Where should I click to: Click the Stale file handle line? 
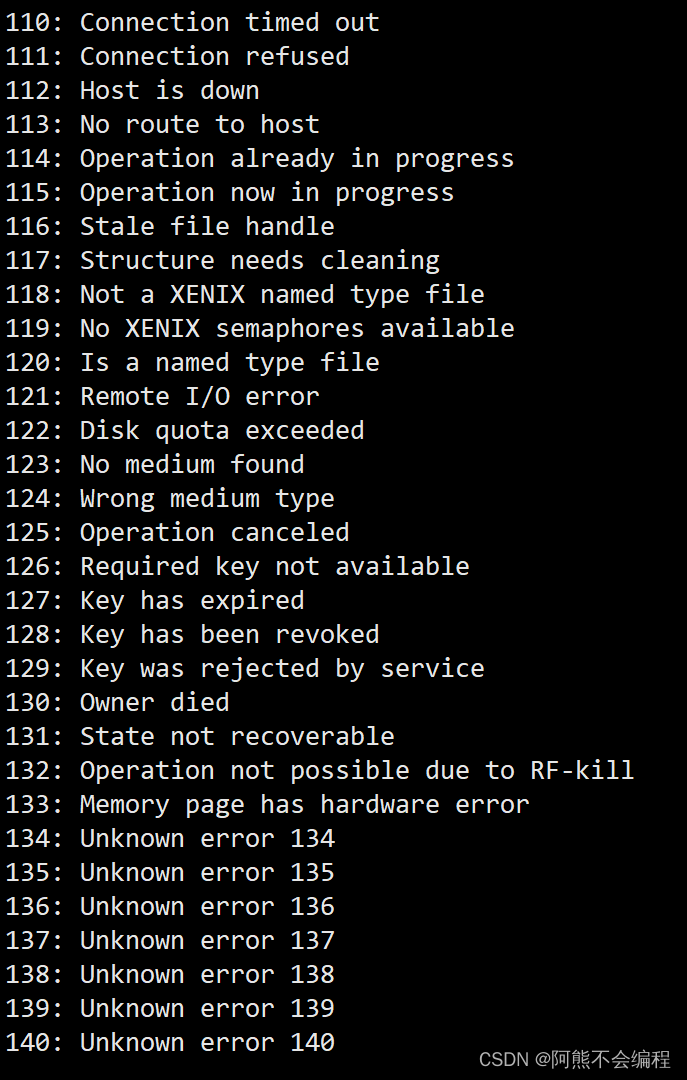tap(170, 226)
